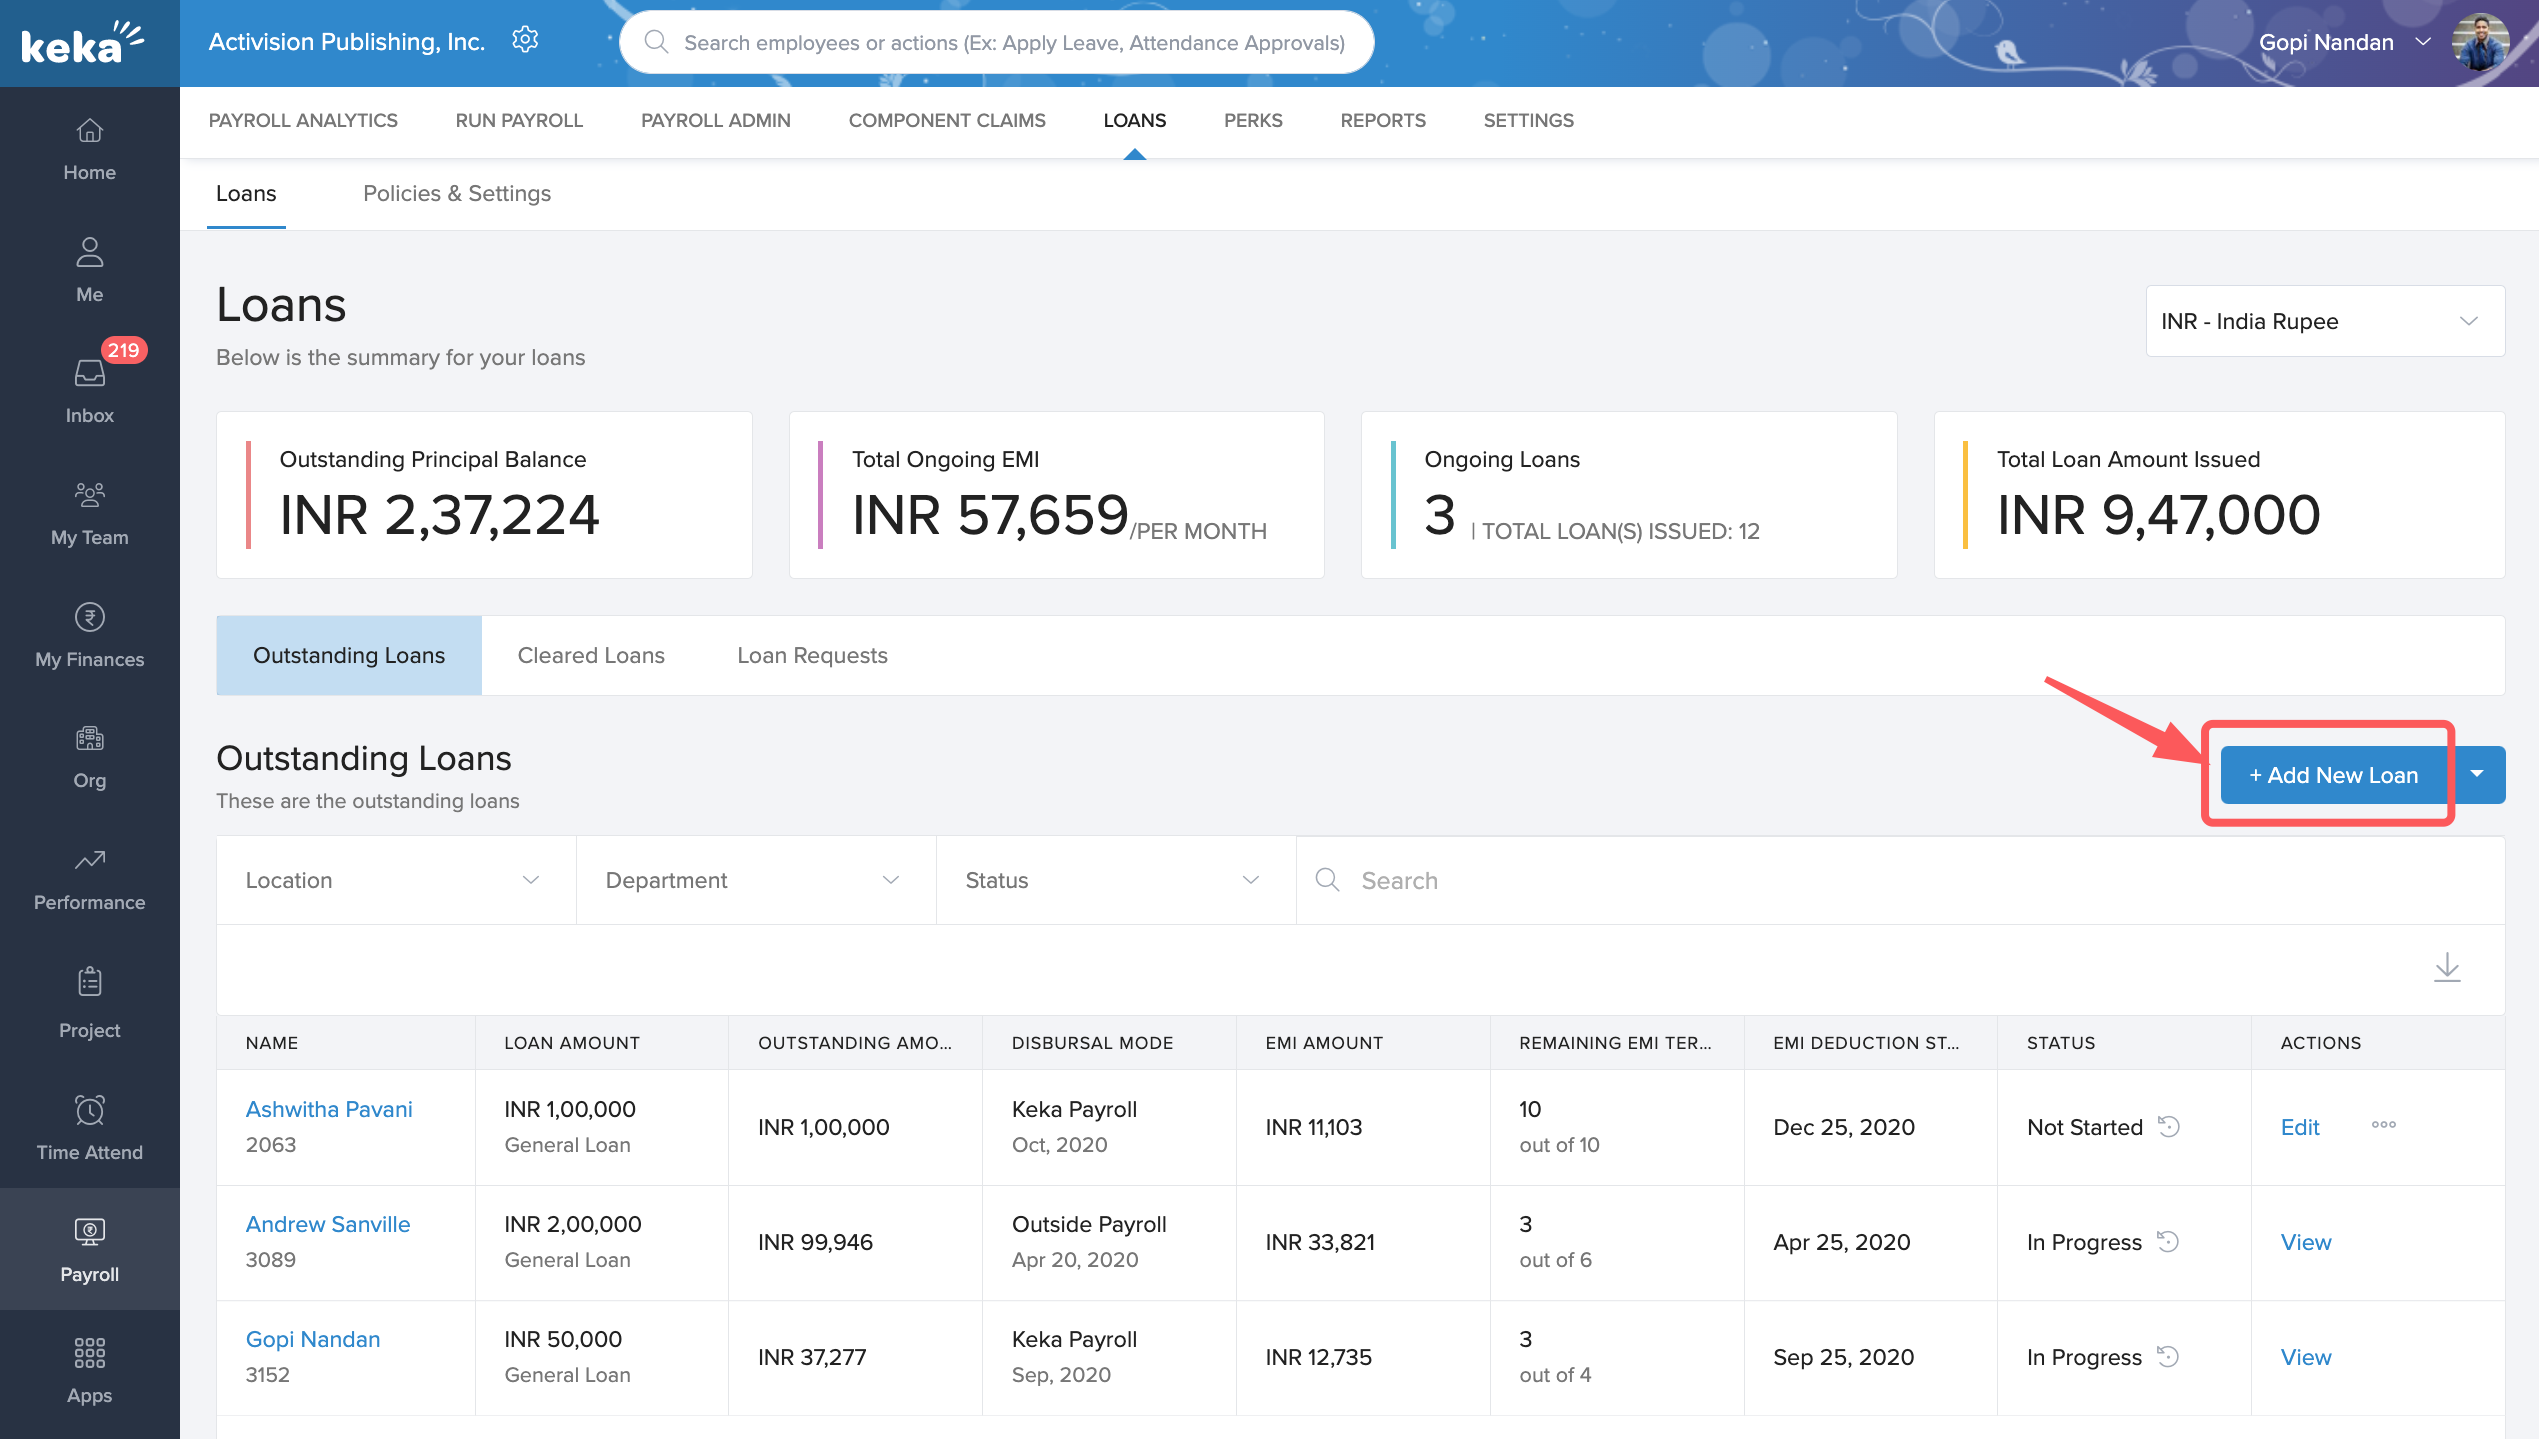The width and height of the screenshot is (2539, 1439).
Task: Click the history icon in Ashwitha Pavani's status
Action: click(x=2168, y=1127)
